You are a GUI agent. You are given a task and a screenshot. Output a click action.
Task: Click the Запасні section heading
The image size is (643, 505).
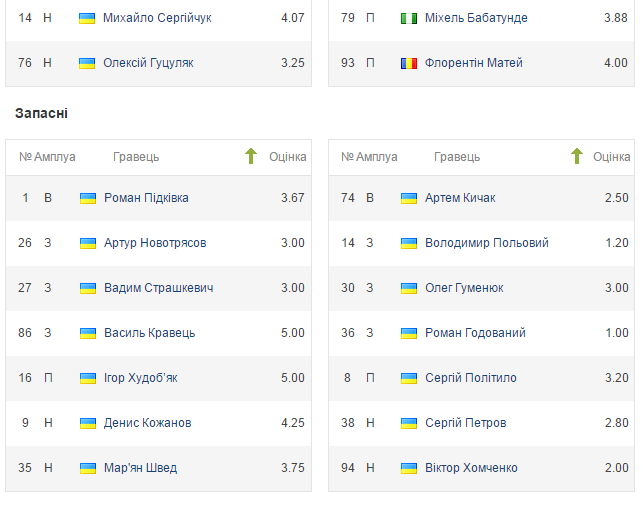41,114
